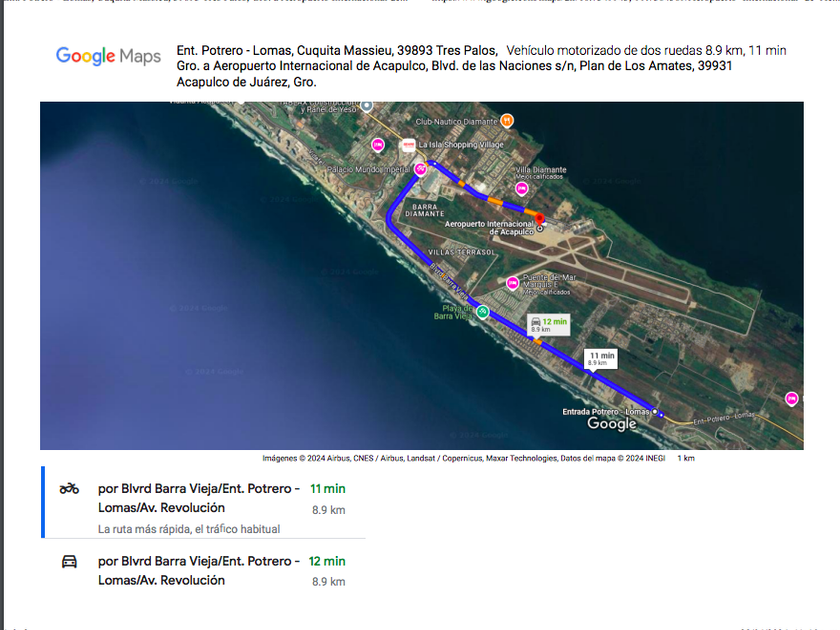840x630 pixels.
Task: Select the car route icon
Action: pyautogui.click(x=69, y=561)
